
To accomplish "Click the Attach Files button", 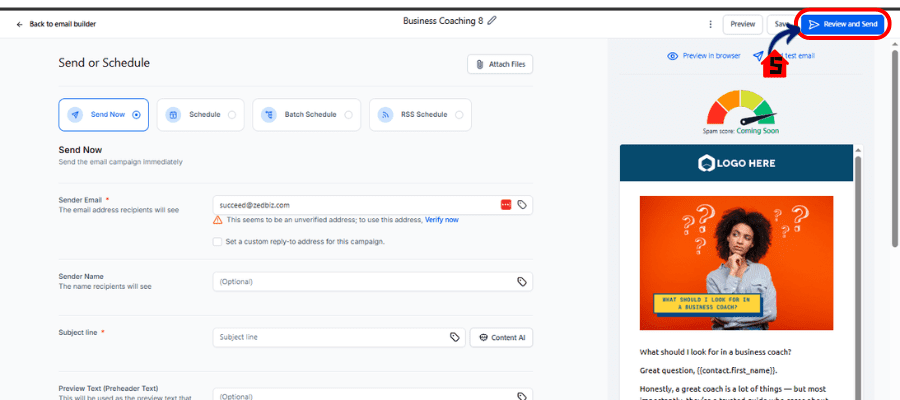I will point(500,64).
